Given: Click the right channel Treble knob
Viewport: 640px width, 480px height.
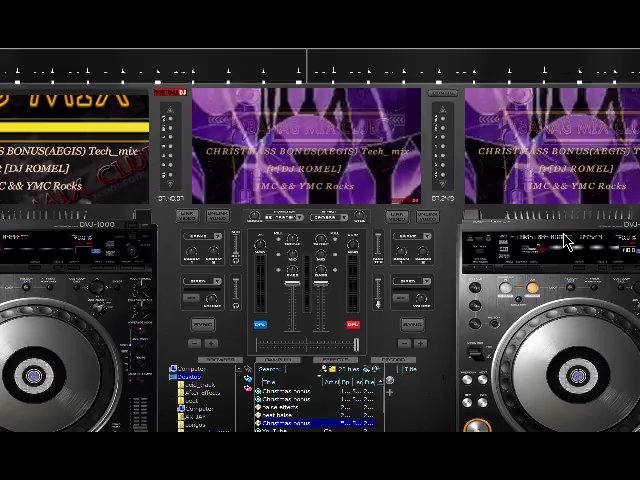Looking at the screenshot, I should (x=320, y=239).
